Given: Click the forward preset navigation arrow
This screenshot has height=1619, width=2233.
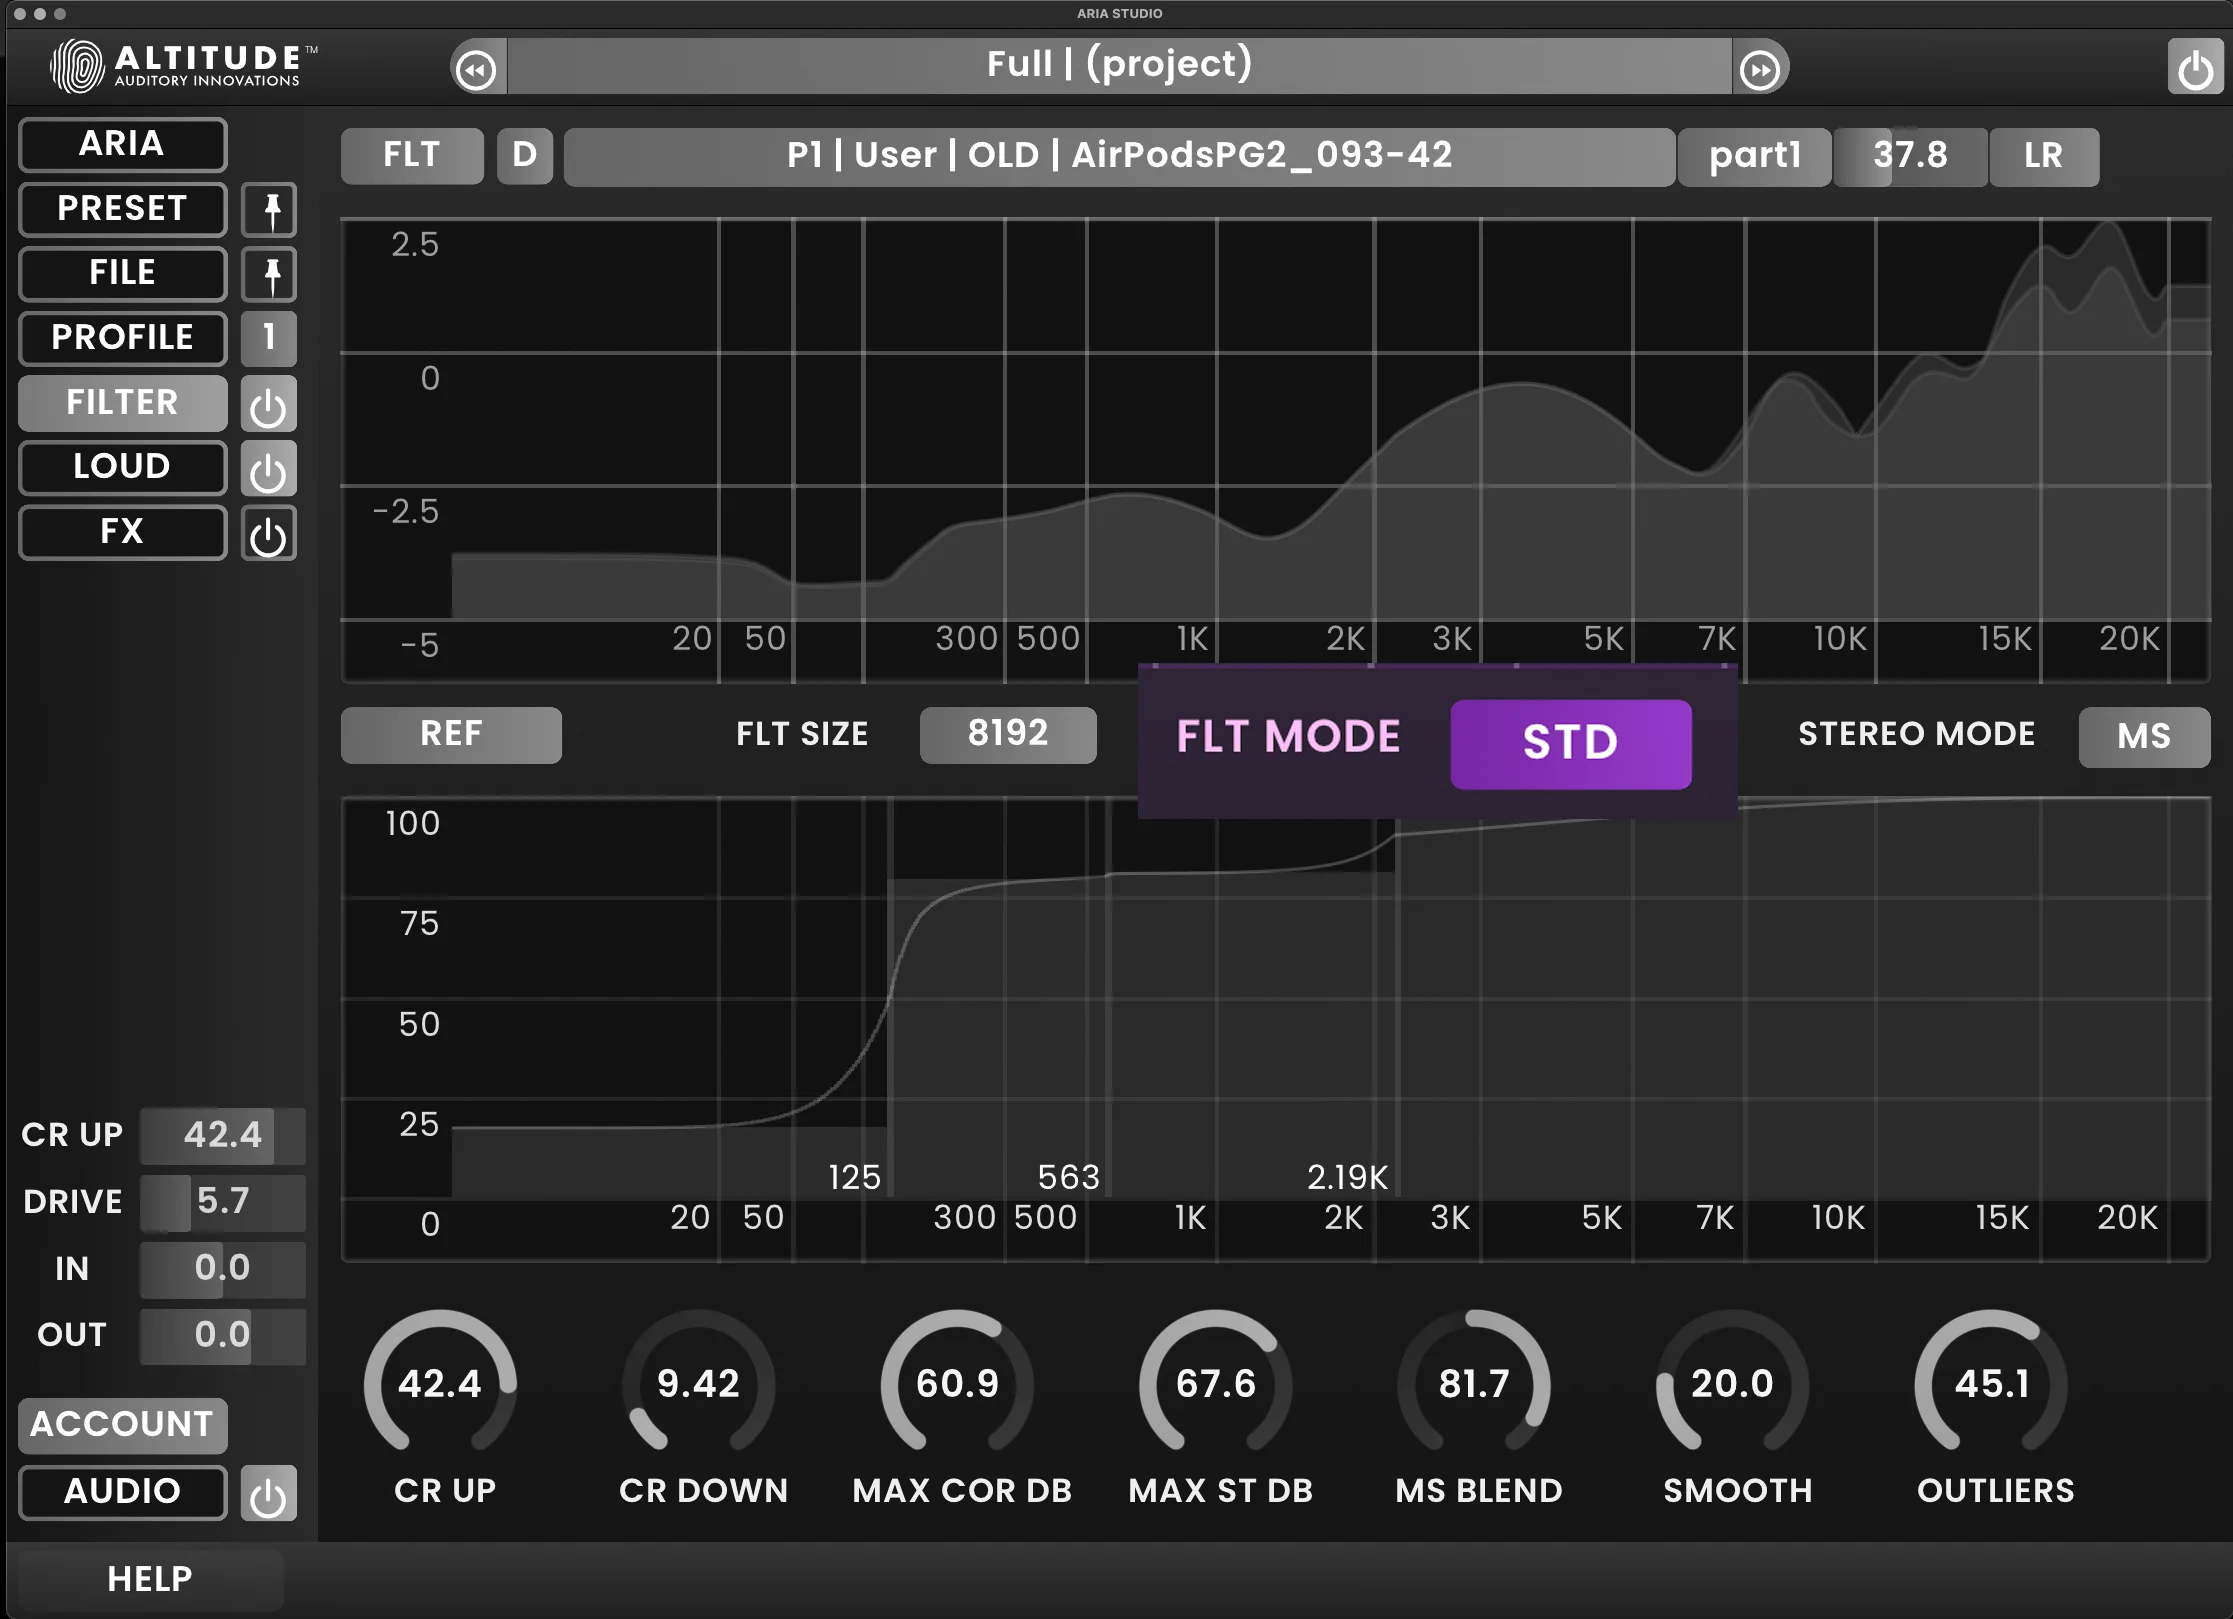Looking at the screenshot, I should click(1761, 67).
